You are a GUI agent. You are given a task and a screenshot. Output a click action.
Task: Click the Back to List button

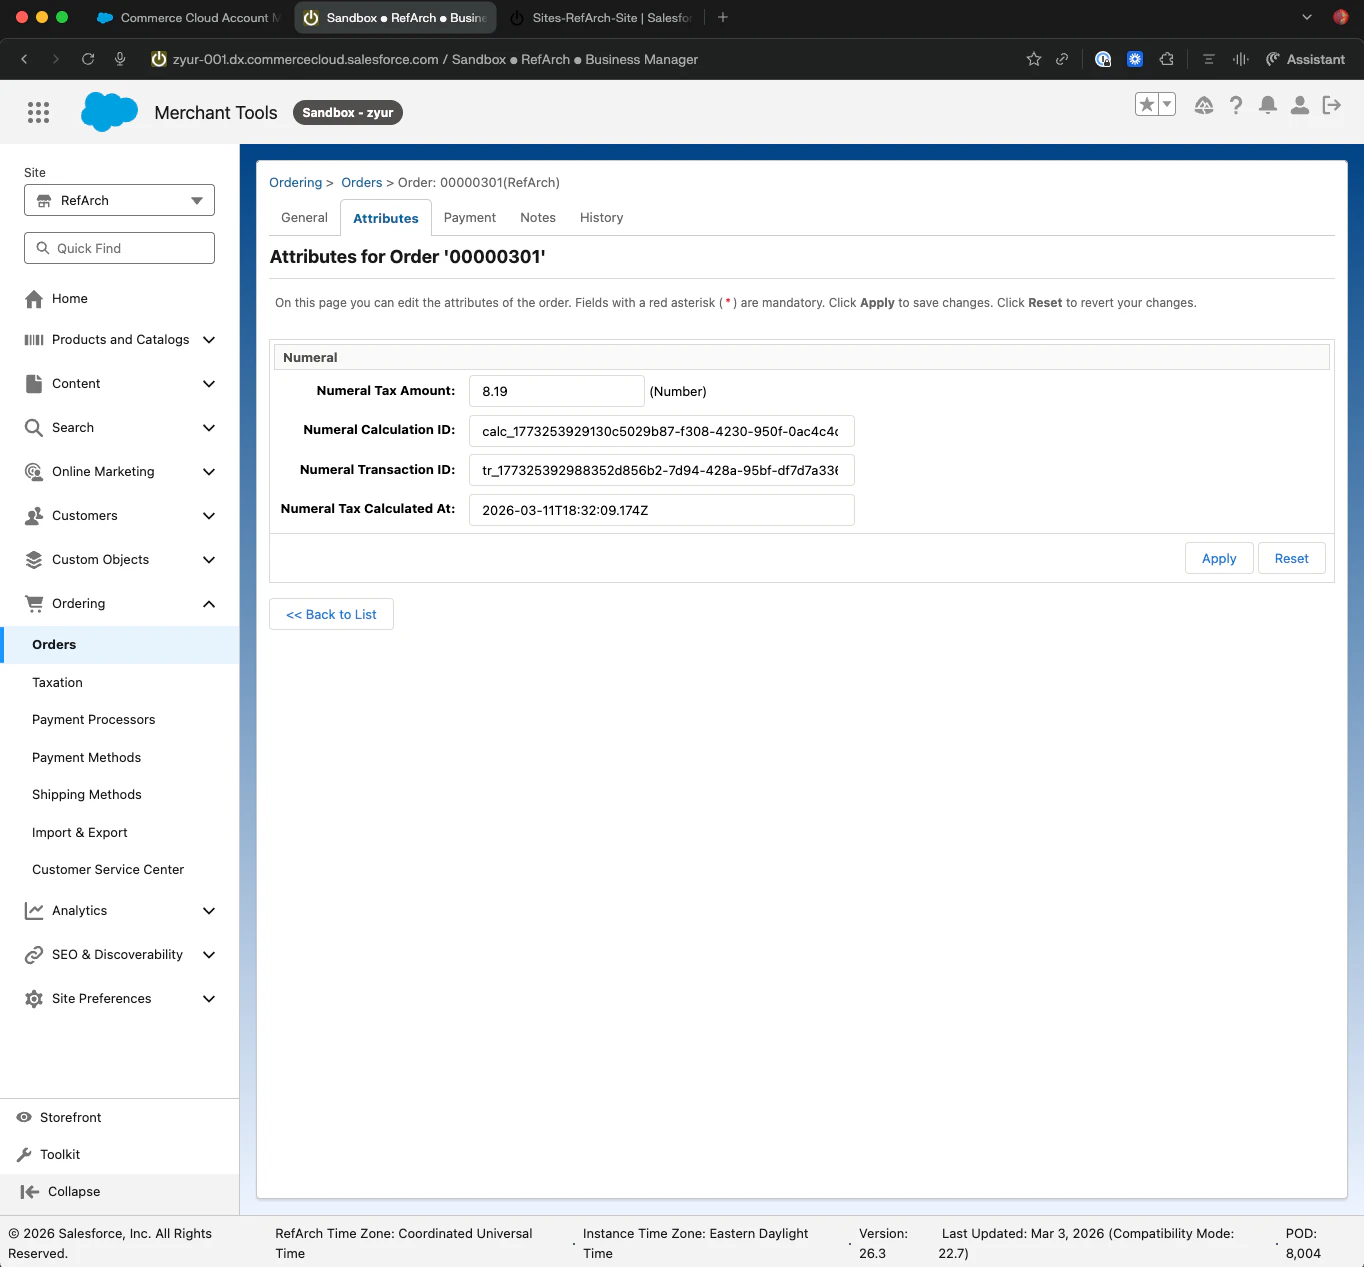coord(331,614)
